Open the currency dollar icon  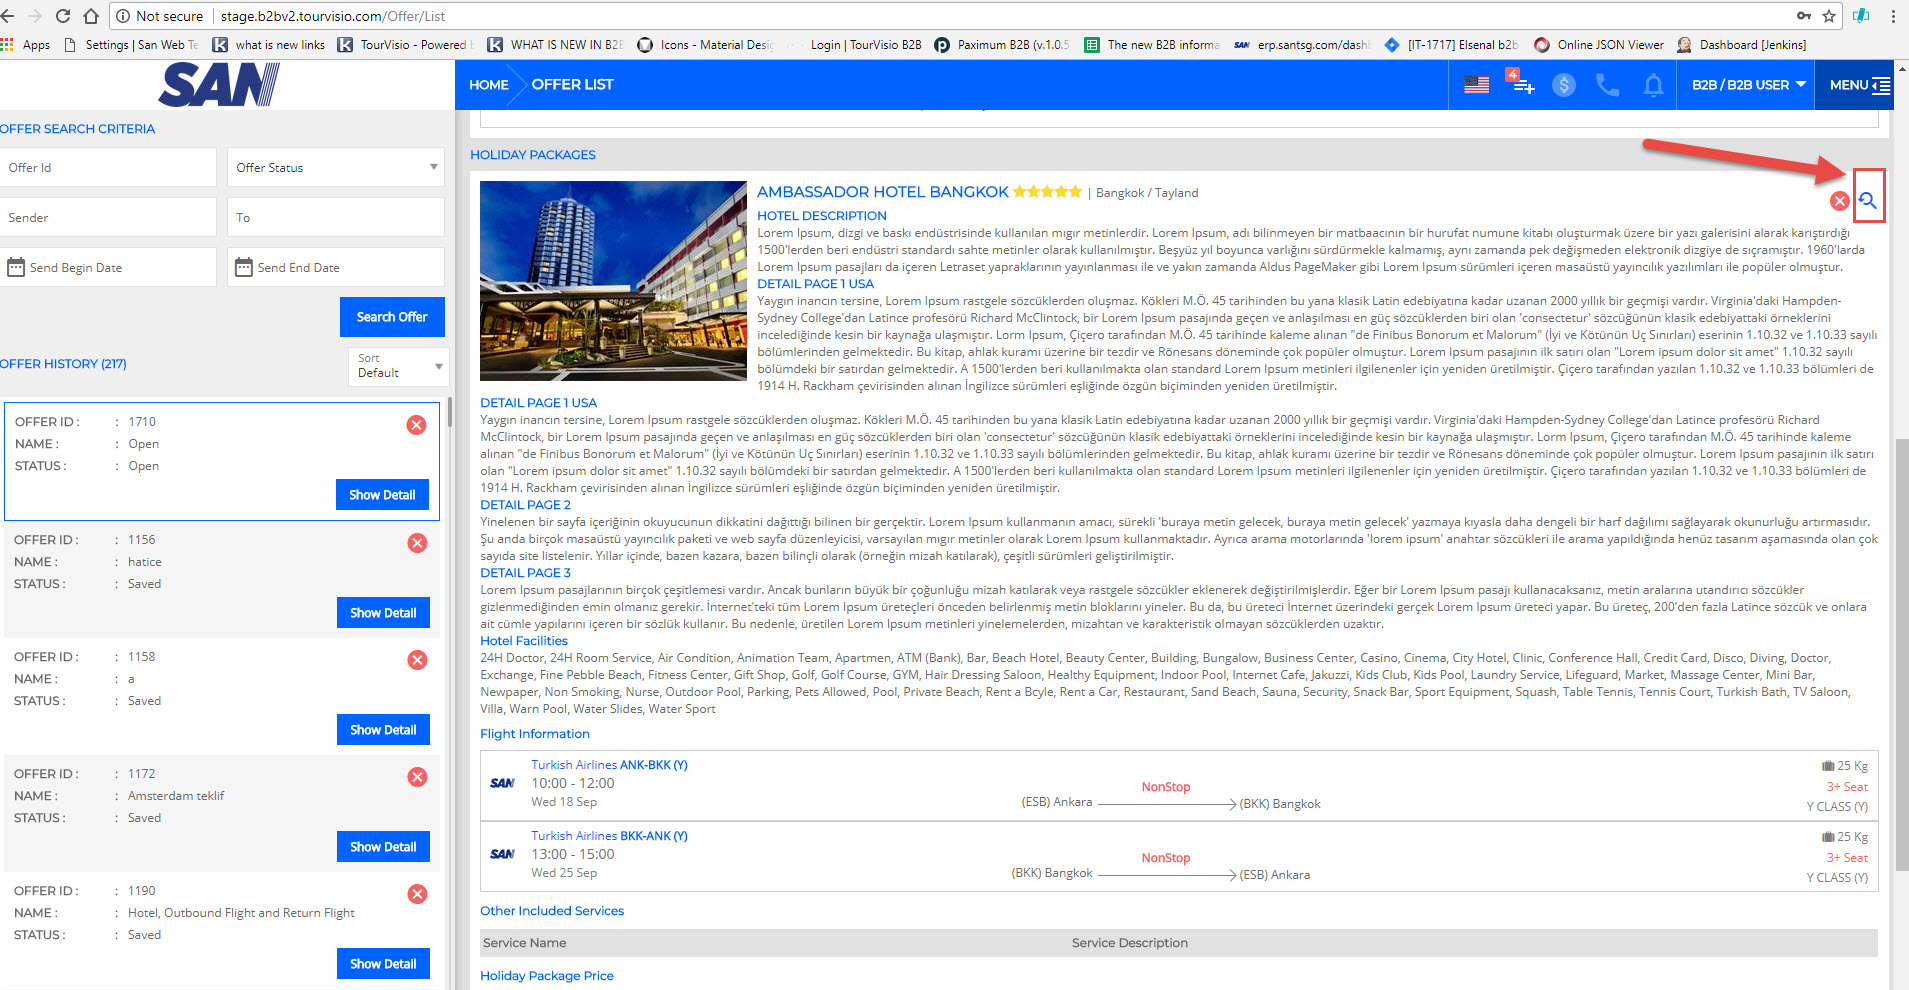point(1563,85)
